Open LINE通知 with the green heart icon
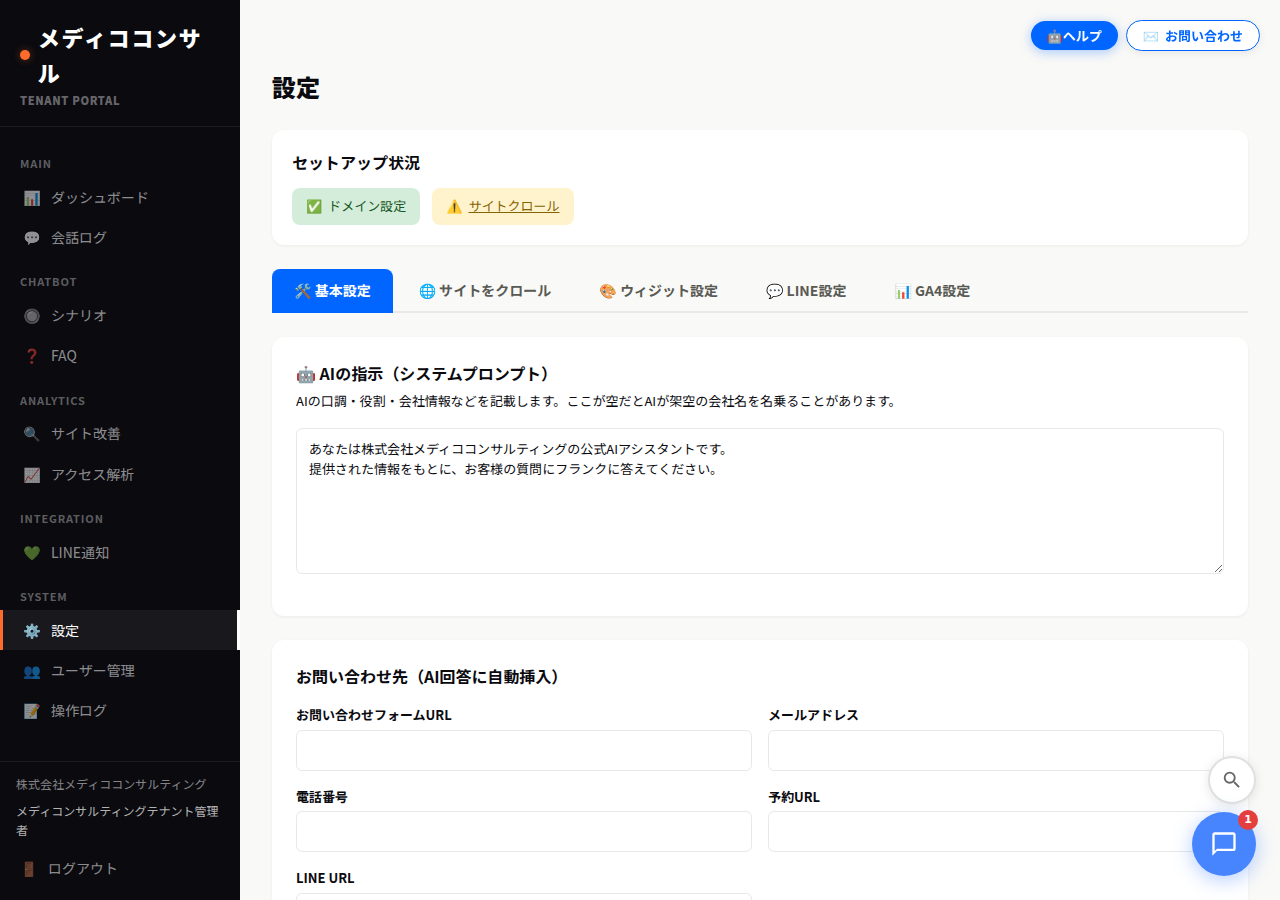Screen dimensions: 1280x900 33,552
